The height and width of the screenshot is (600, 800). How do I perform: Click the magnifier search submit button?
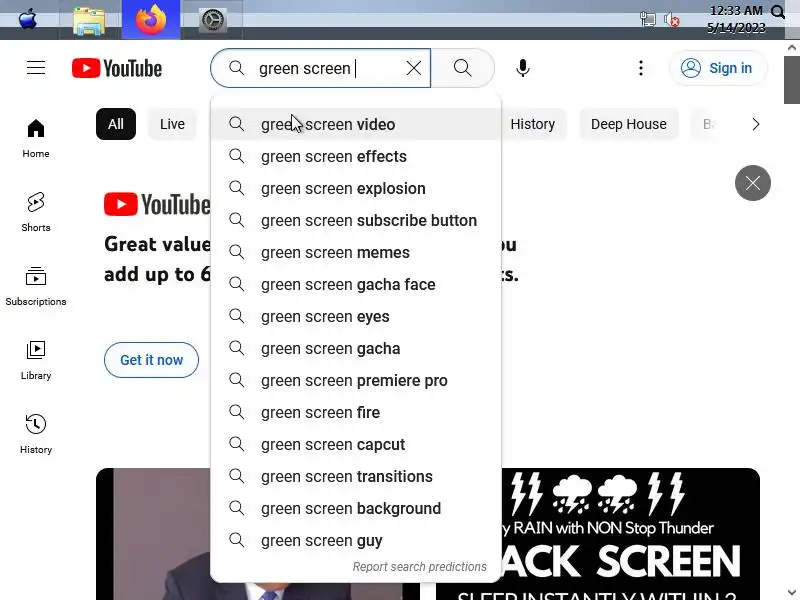[x=462, y=68]
